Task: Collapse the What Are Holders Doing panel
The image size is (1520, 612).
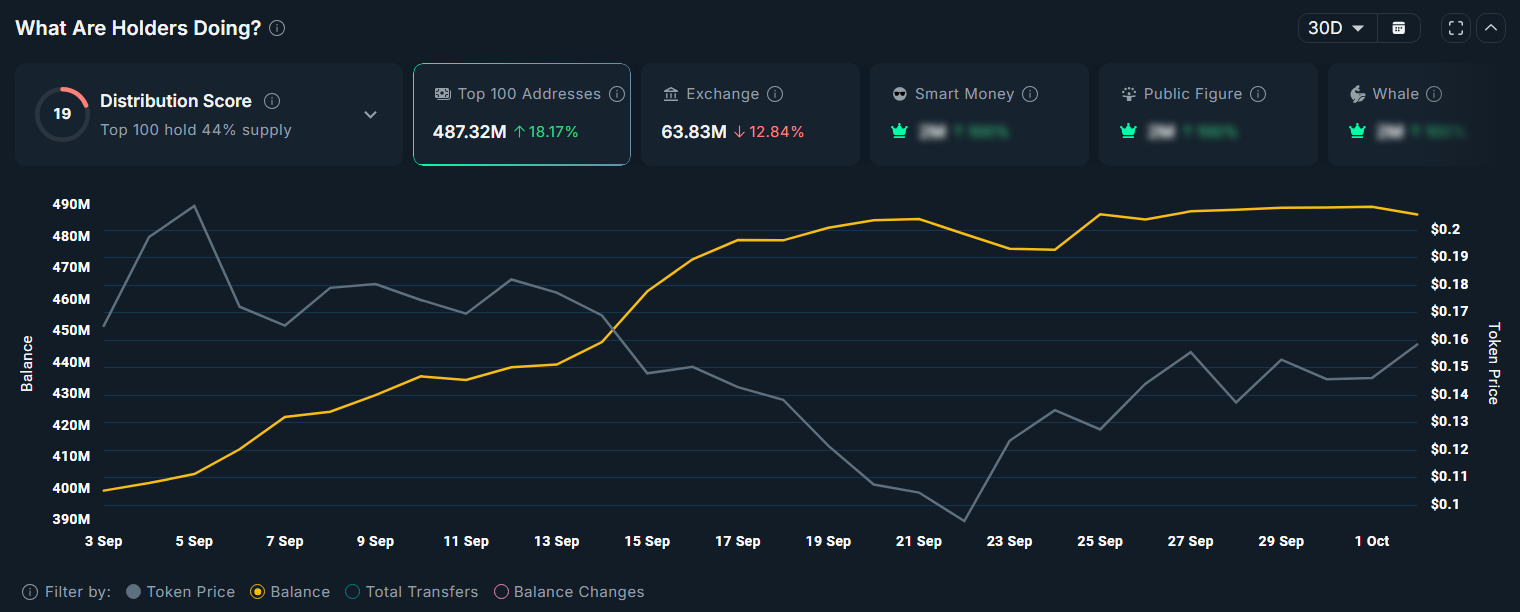Action: pyautogui.click(x=1491, y=27)
